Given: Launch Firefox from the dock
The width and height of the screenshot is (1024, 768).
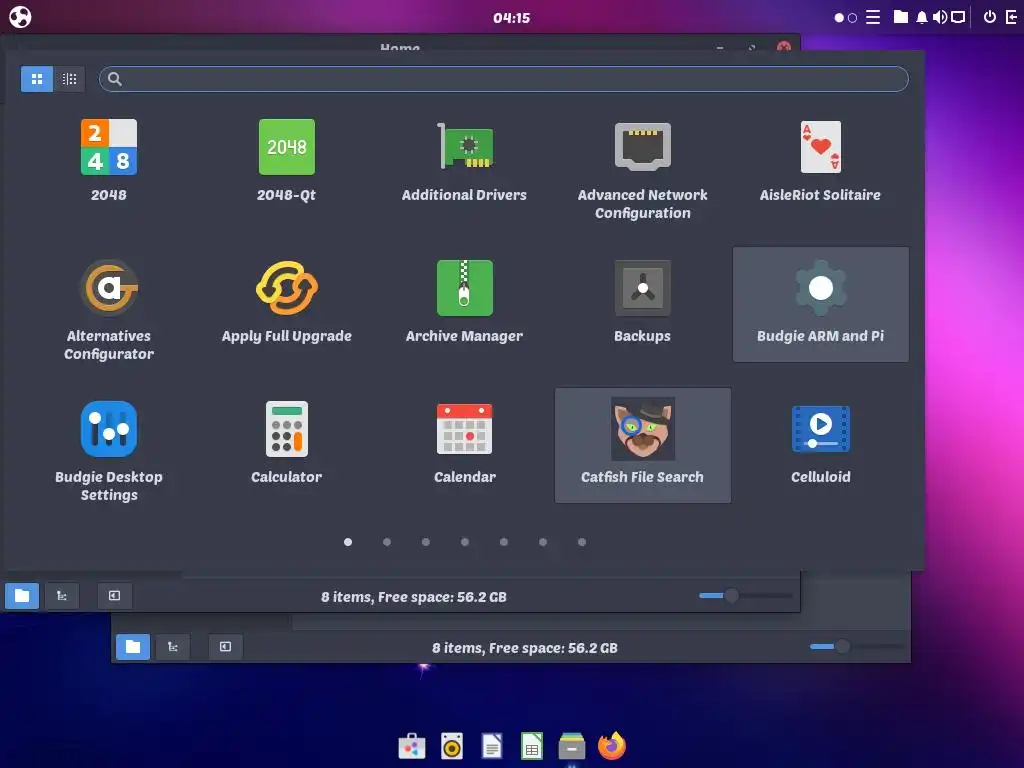Looking at the screenshot, I should pyautogui.click(x=612, y=746).
